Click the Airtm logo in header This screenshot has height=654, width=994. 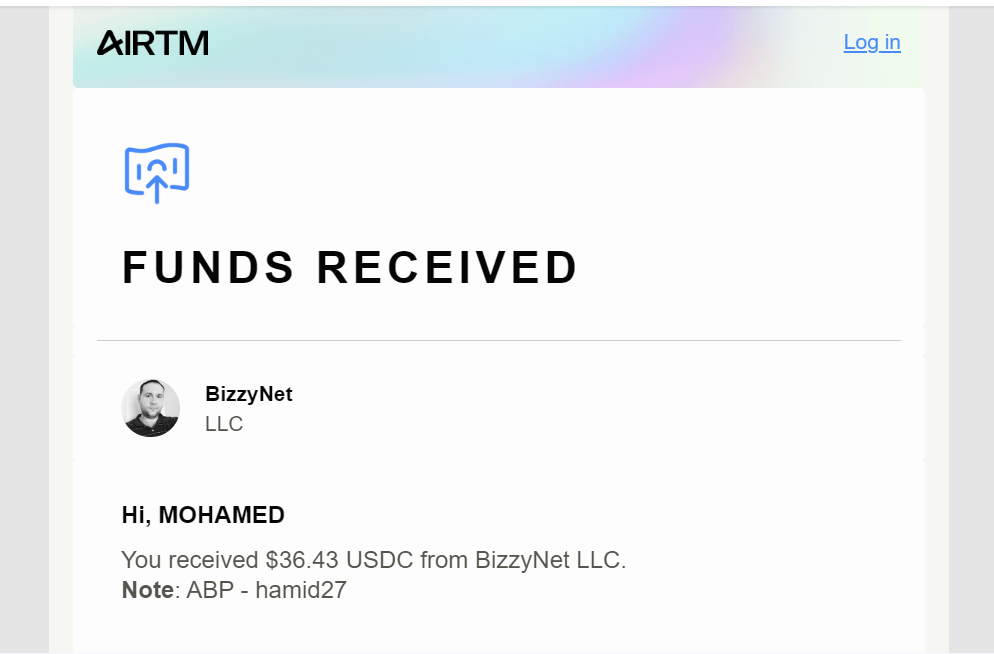(x=152, y=43)
